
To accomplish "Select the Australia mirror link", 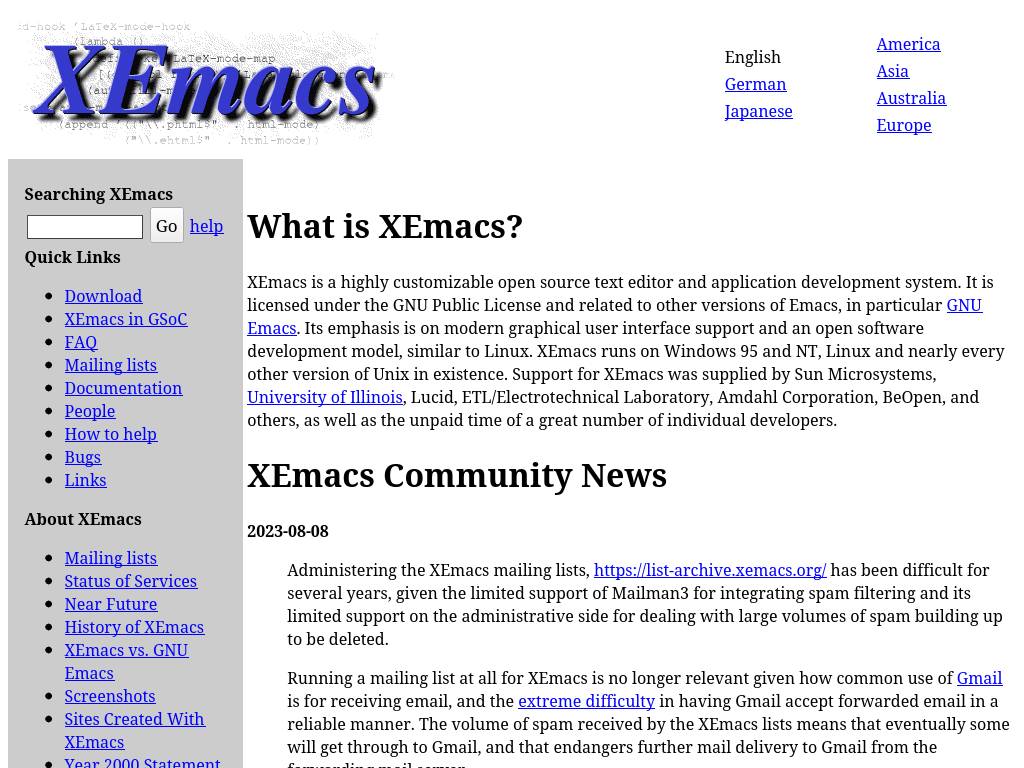I will (911, 98).
